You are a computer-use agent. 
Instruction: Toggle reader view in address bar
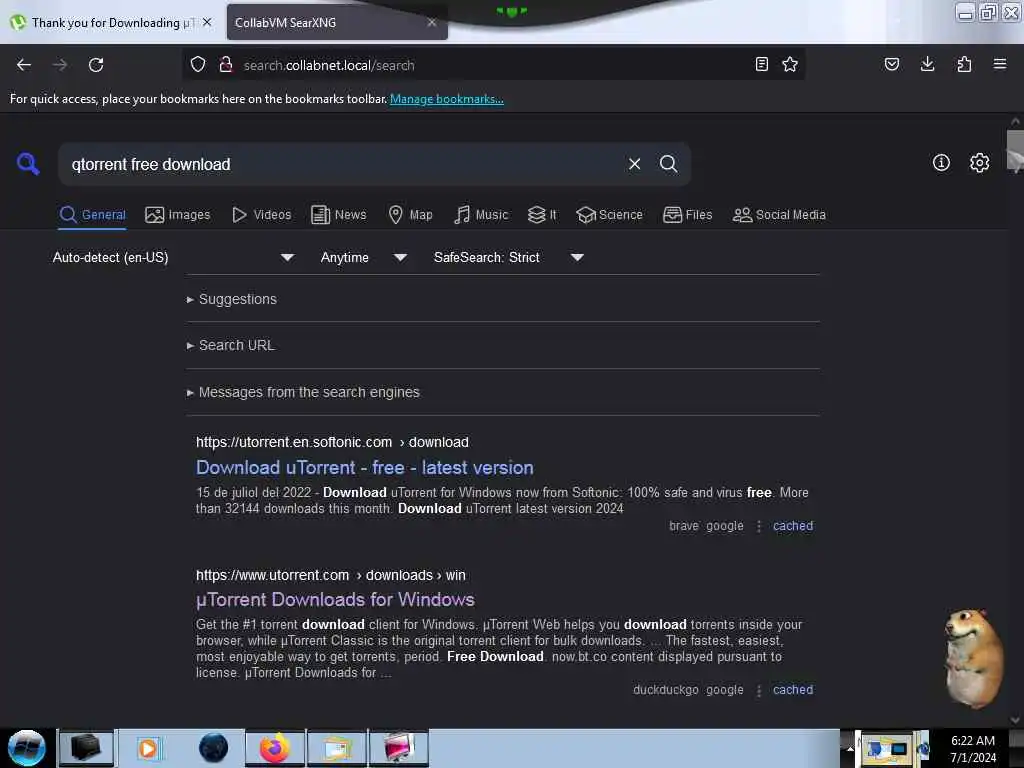coord(761,64)
